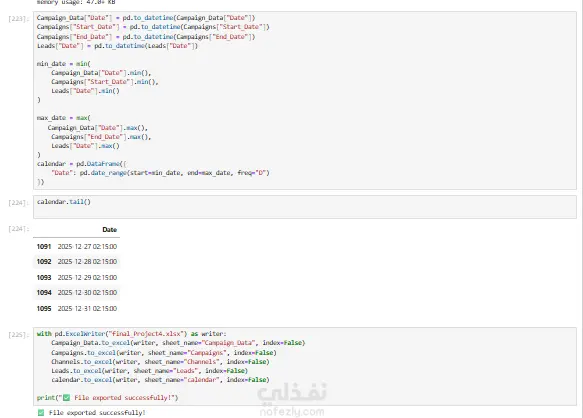
Task: Click Leads["Date"].min() argument line
Action: coord(86,91)
